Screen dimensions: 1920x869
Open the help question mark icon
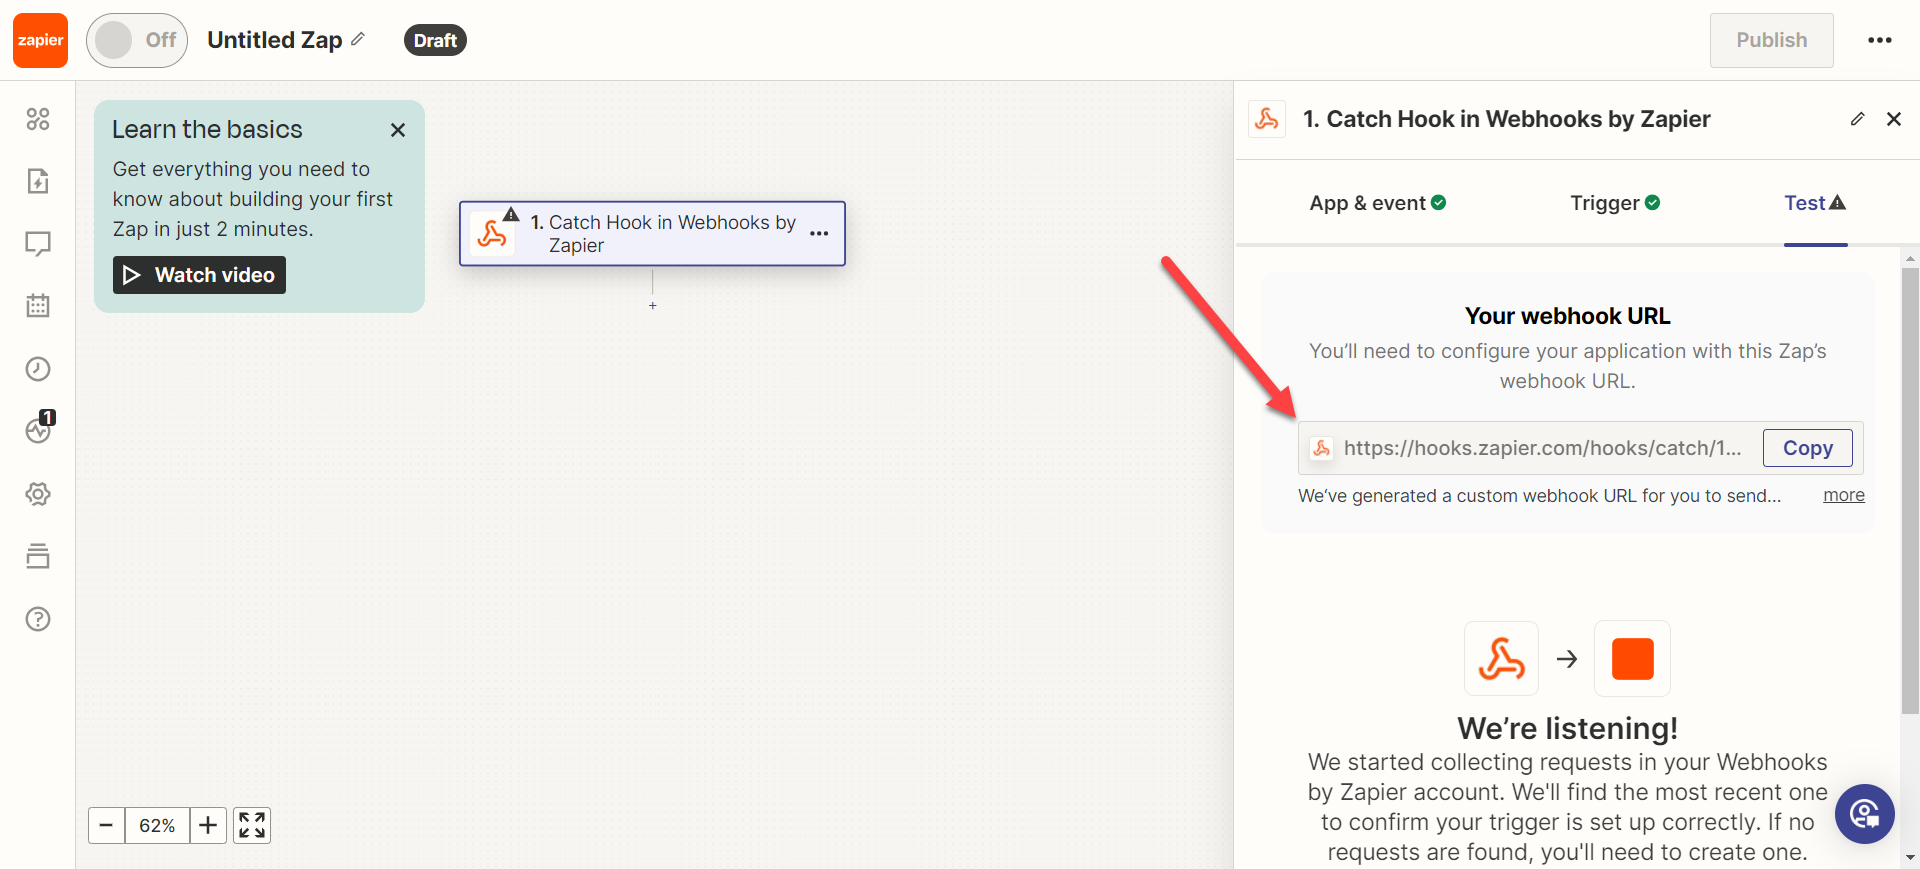click(38, 619)
